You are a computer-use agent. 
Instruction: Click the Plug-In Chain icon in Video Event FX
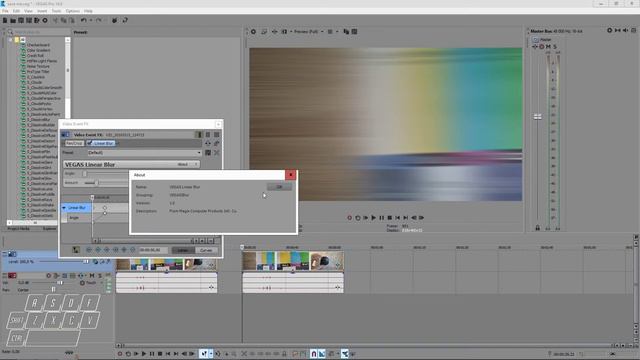(x=208, y=143)
